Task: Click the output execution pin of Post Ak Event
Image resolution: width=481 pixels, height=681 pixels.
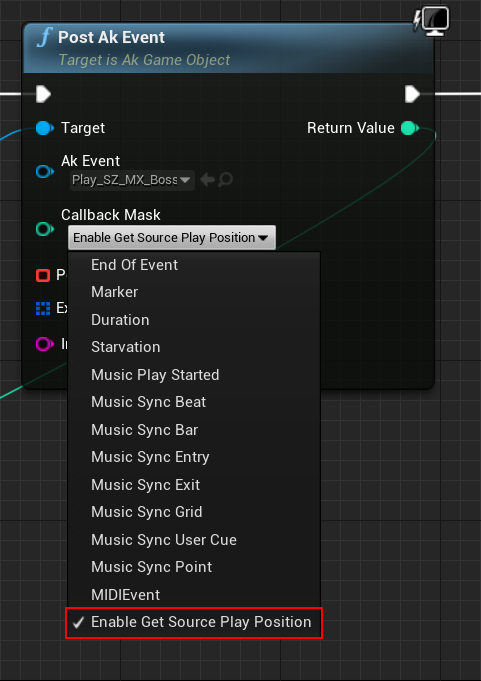Action: [412, 94]
